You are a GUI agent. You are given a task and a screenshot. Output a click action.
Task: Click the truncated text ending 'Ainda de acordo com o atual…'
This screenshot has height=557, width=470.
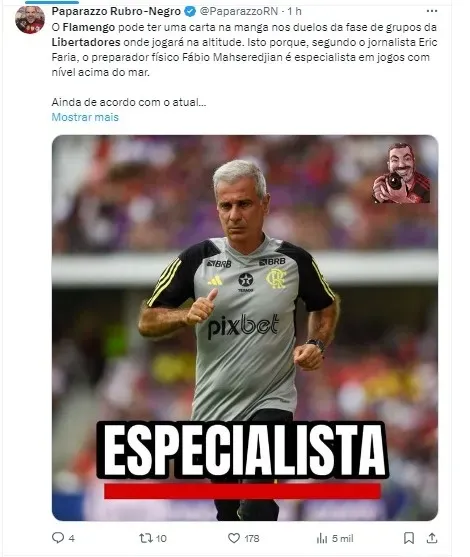(x=129, y=102)
